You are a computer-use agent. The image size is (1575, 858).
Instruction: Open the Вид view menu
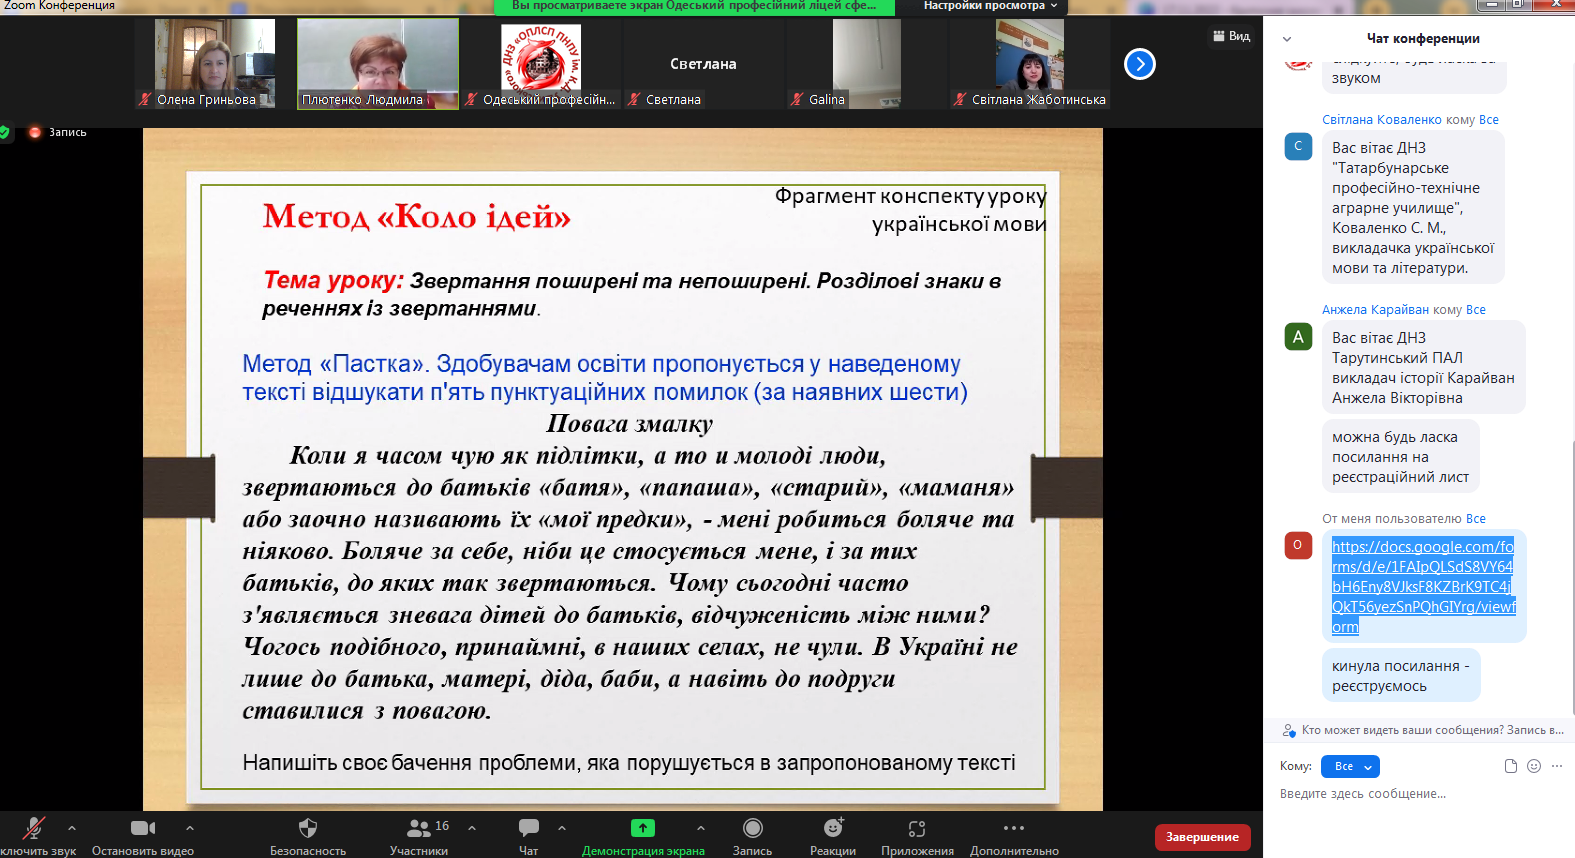pyautogui.click(x=1231, y=36)
